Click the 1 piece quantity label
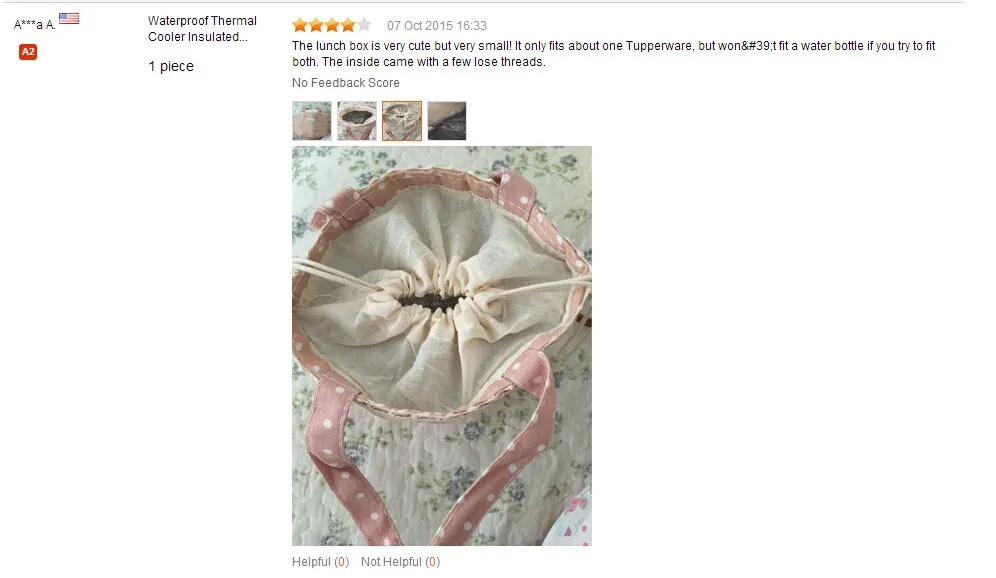Screen dimensions: 996x578 pos(171,66)
